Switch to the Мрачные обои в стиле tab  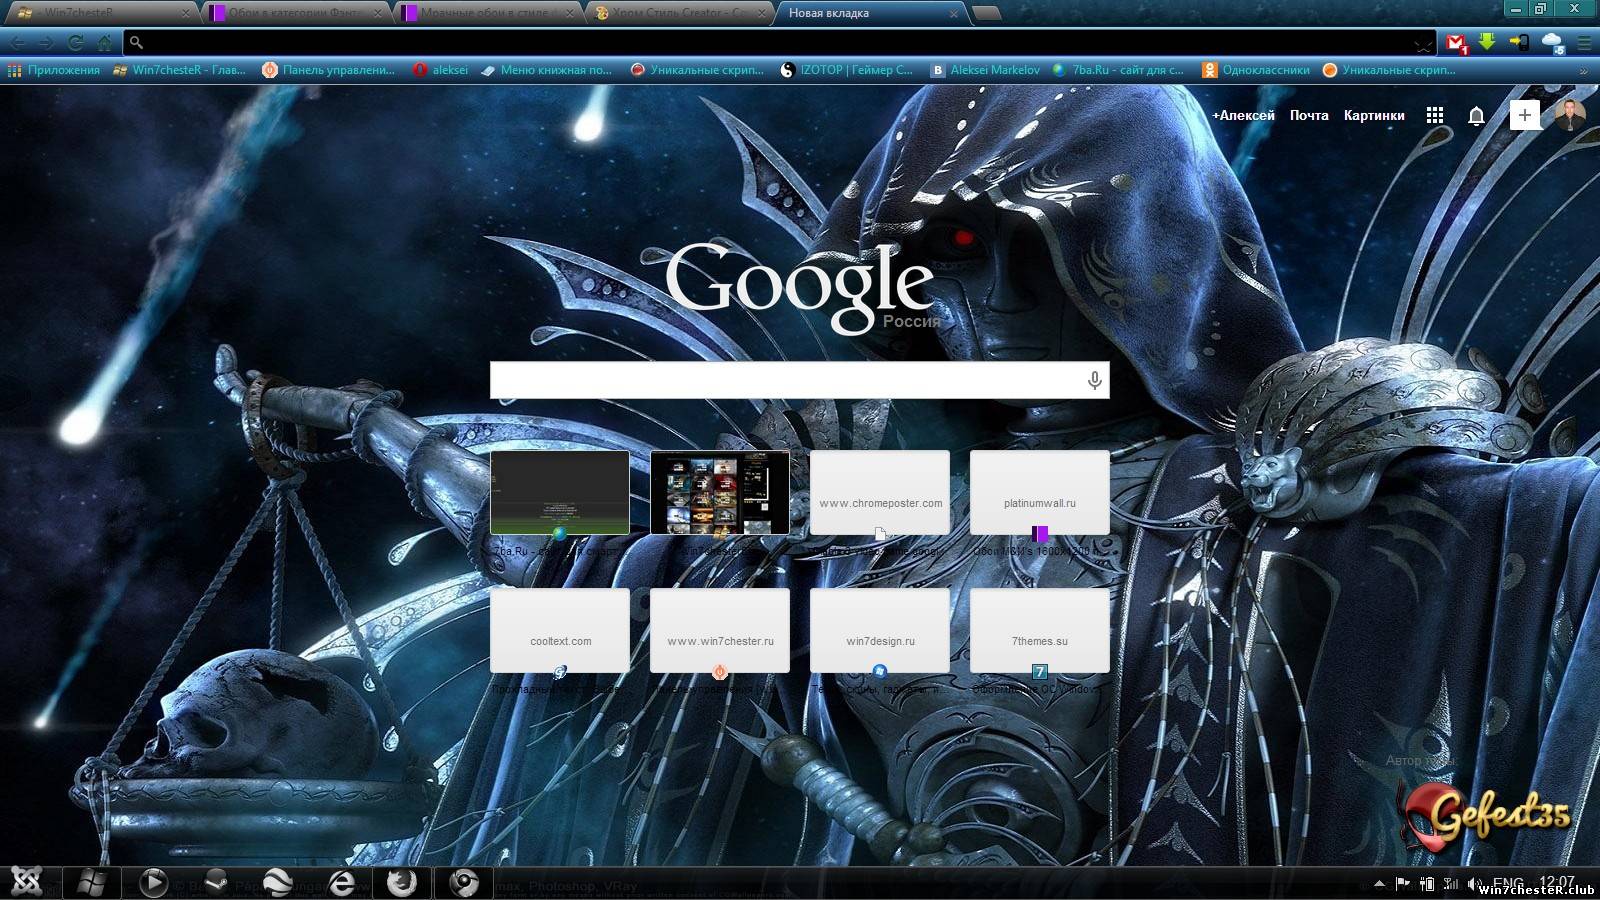(488, 13)
